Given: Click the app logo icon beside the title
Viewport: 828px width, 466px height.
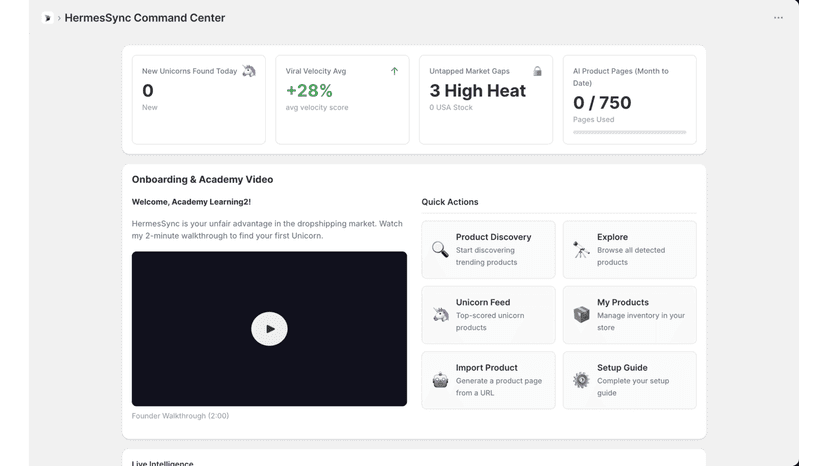Looking at the screenshot, I should click(48, 18).
